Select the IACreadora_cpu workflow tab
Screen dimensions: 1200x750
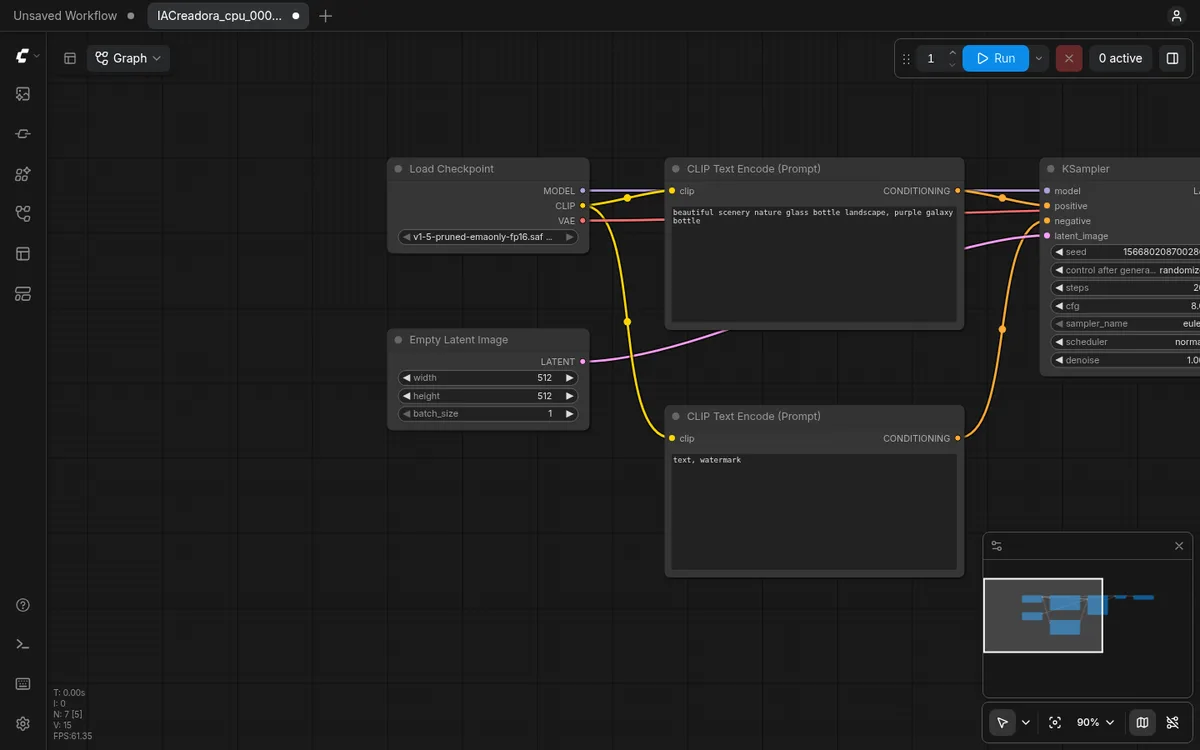click(228, 16)
